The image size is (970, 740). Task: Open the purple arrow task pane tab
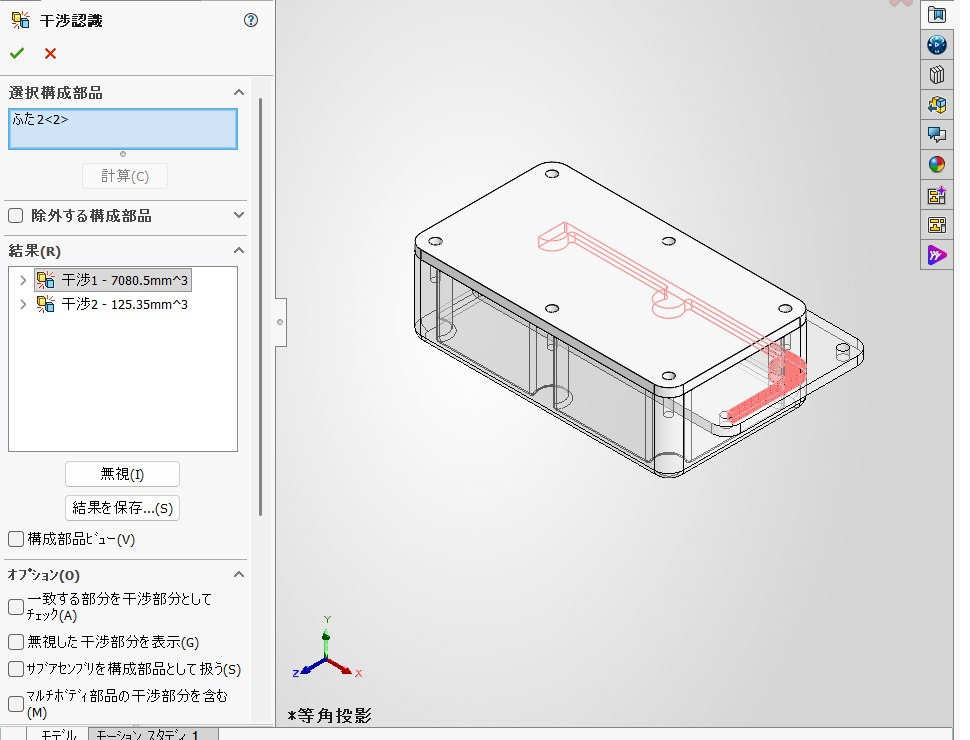point(937,255)
